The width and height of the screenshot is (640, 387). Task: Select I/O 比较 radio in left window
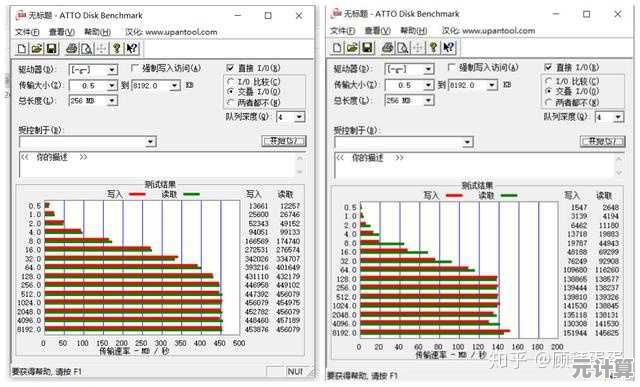click(231, 82)
